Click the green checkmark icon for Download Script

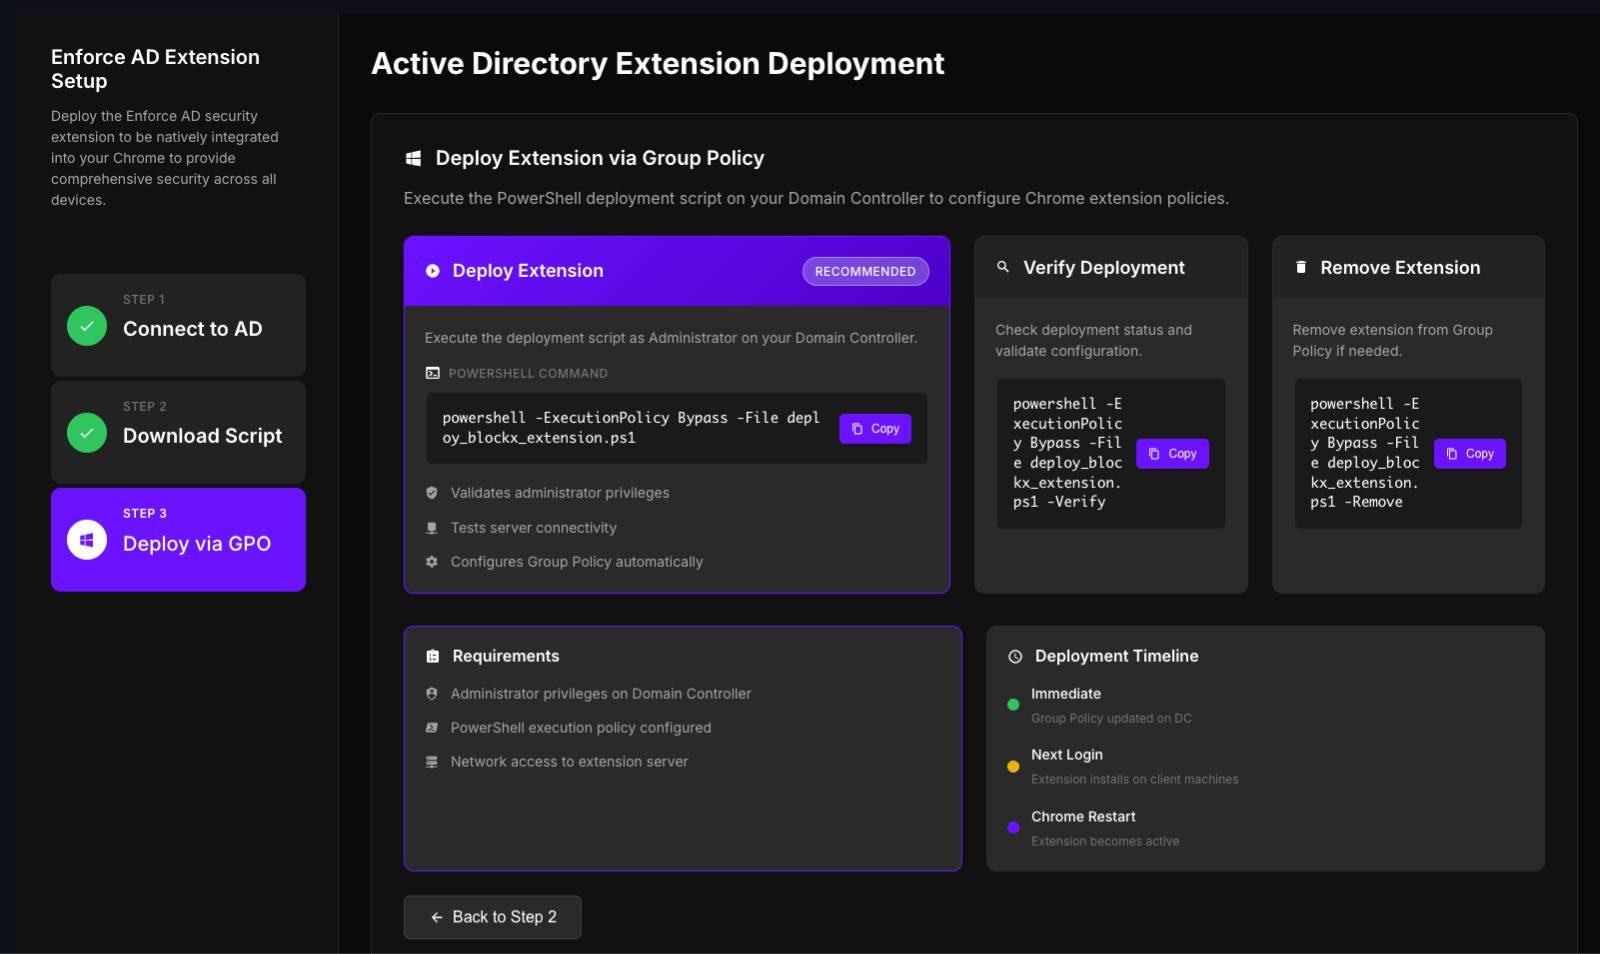click(87, 433)
